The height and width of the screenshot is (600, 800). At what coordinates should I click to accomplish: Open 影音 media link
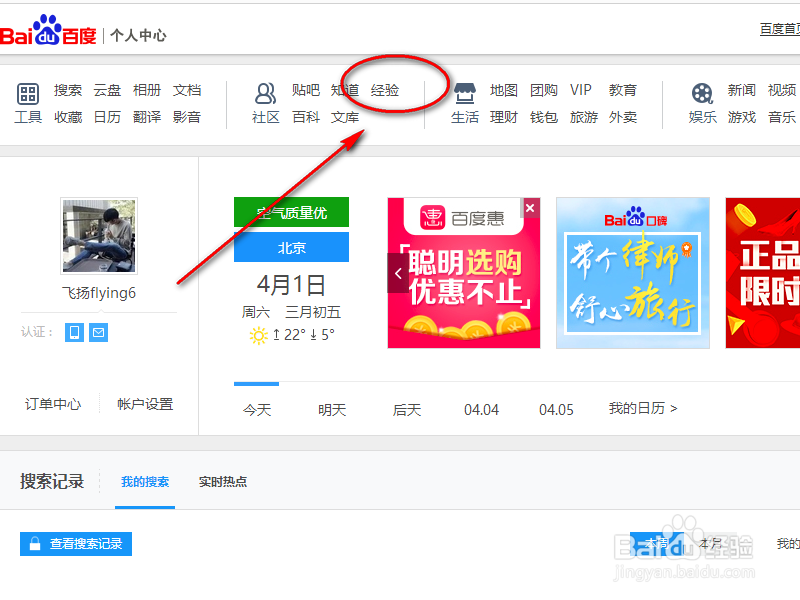(187, 117)
